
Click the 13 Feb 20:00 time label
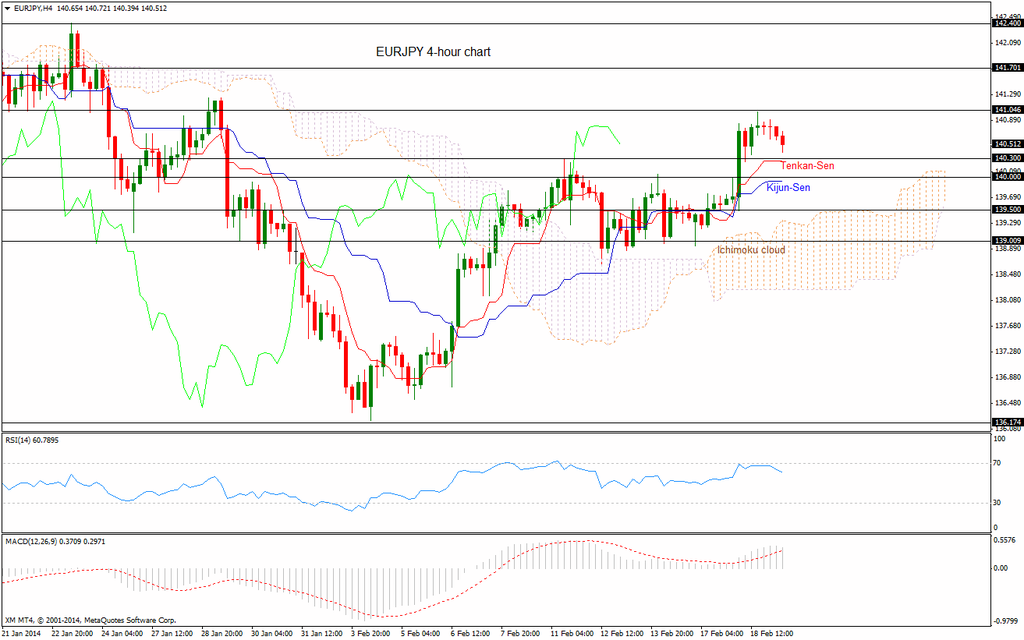point(671,633)
